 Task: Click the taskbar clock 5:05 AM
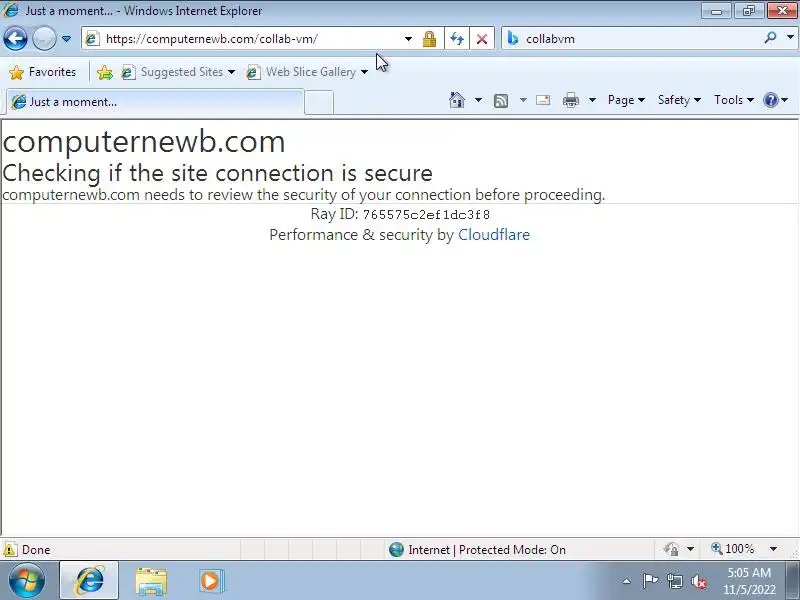click(x=748, y=572)
